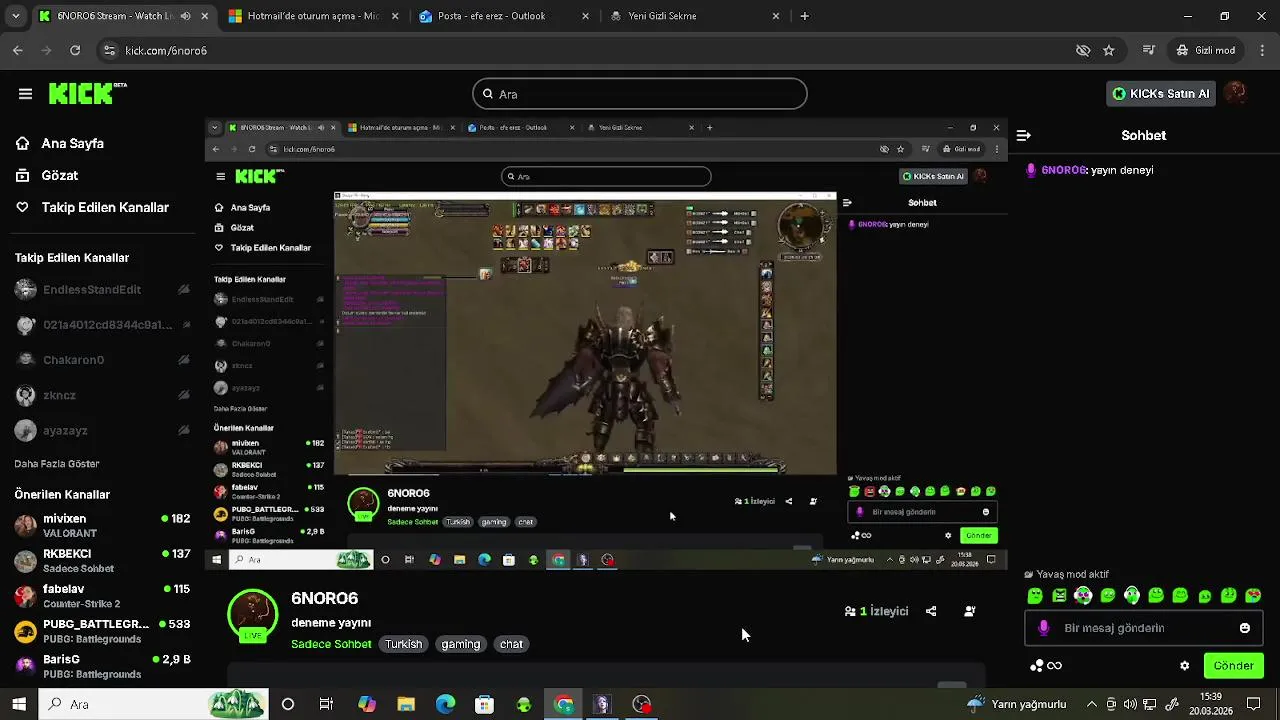Click the Turkish tag
Viewport: 1280px width, 720px height.
(x=404, y=644)
